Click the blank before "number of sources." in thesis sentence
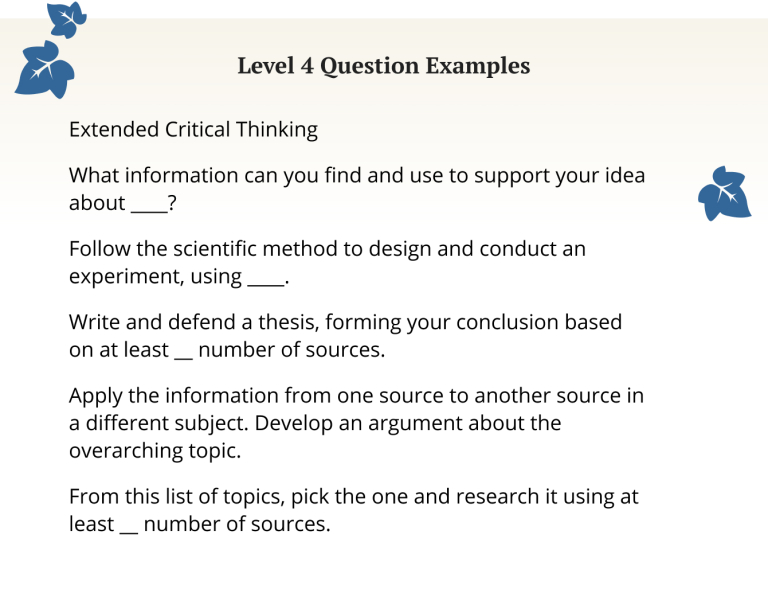The image size is (768, 593). [183, 352]
